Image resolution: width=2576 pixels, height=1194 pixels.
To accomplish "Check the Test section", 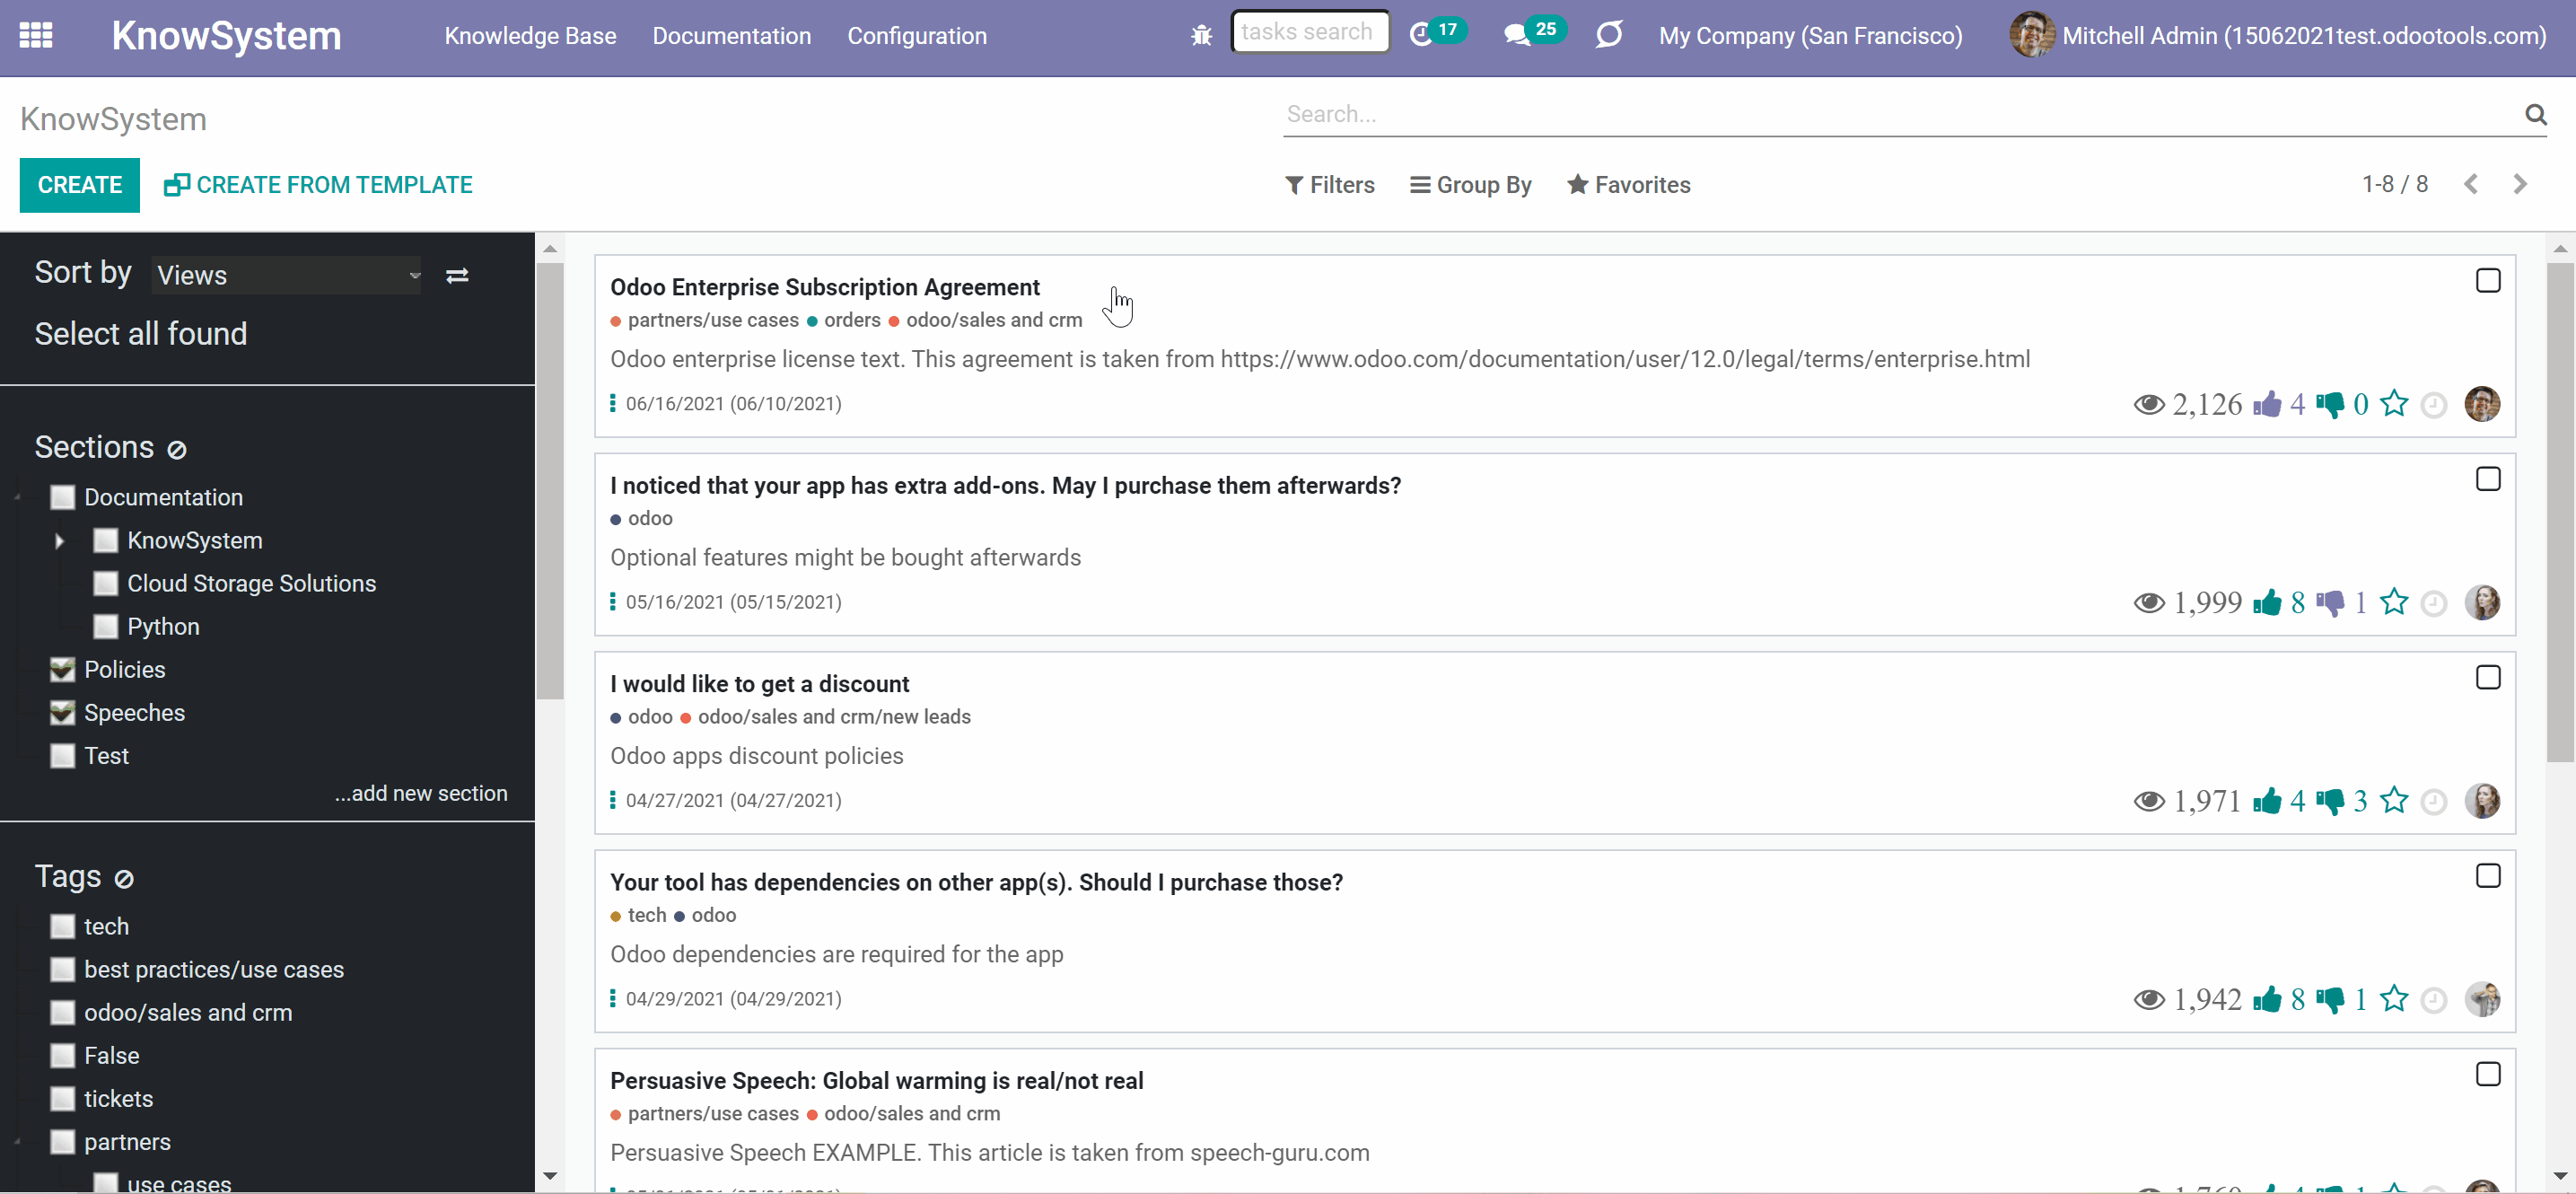I will (63, 755).
